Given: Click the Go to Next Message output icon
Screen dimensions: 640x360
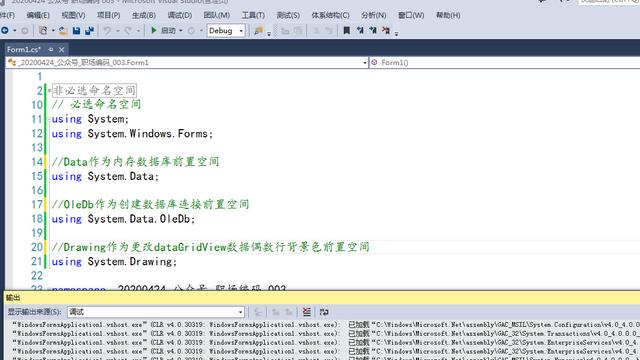Looking at the screenshot, I should (x=289, y=312).
